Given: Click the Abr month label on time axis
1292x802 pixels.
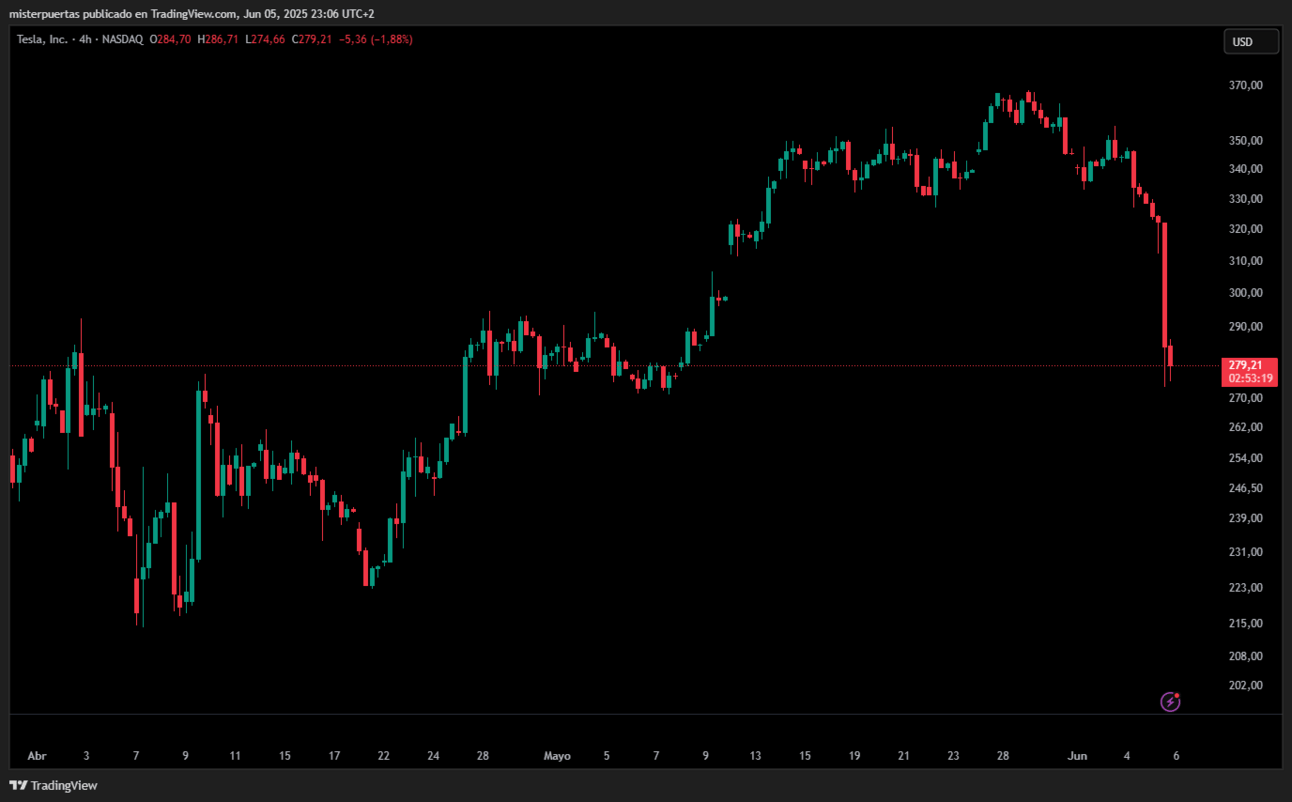Looking at the screenshot, I should (x=37, y=756).
